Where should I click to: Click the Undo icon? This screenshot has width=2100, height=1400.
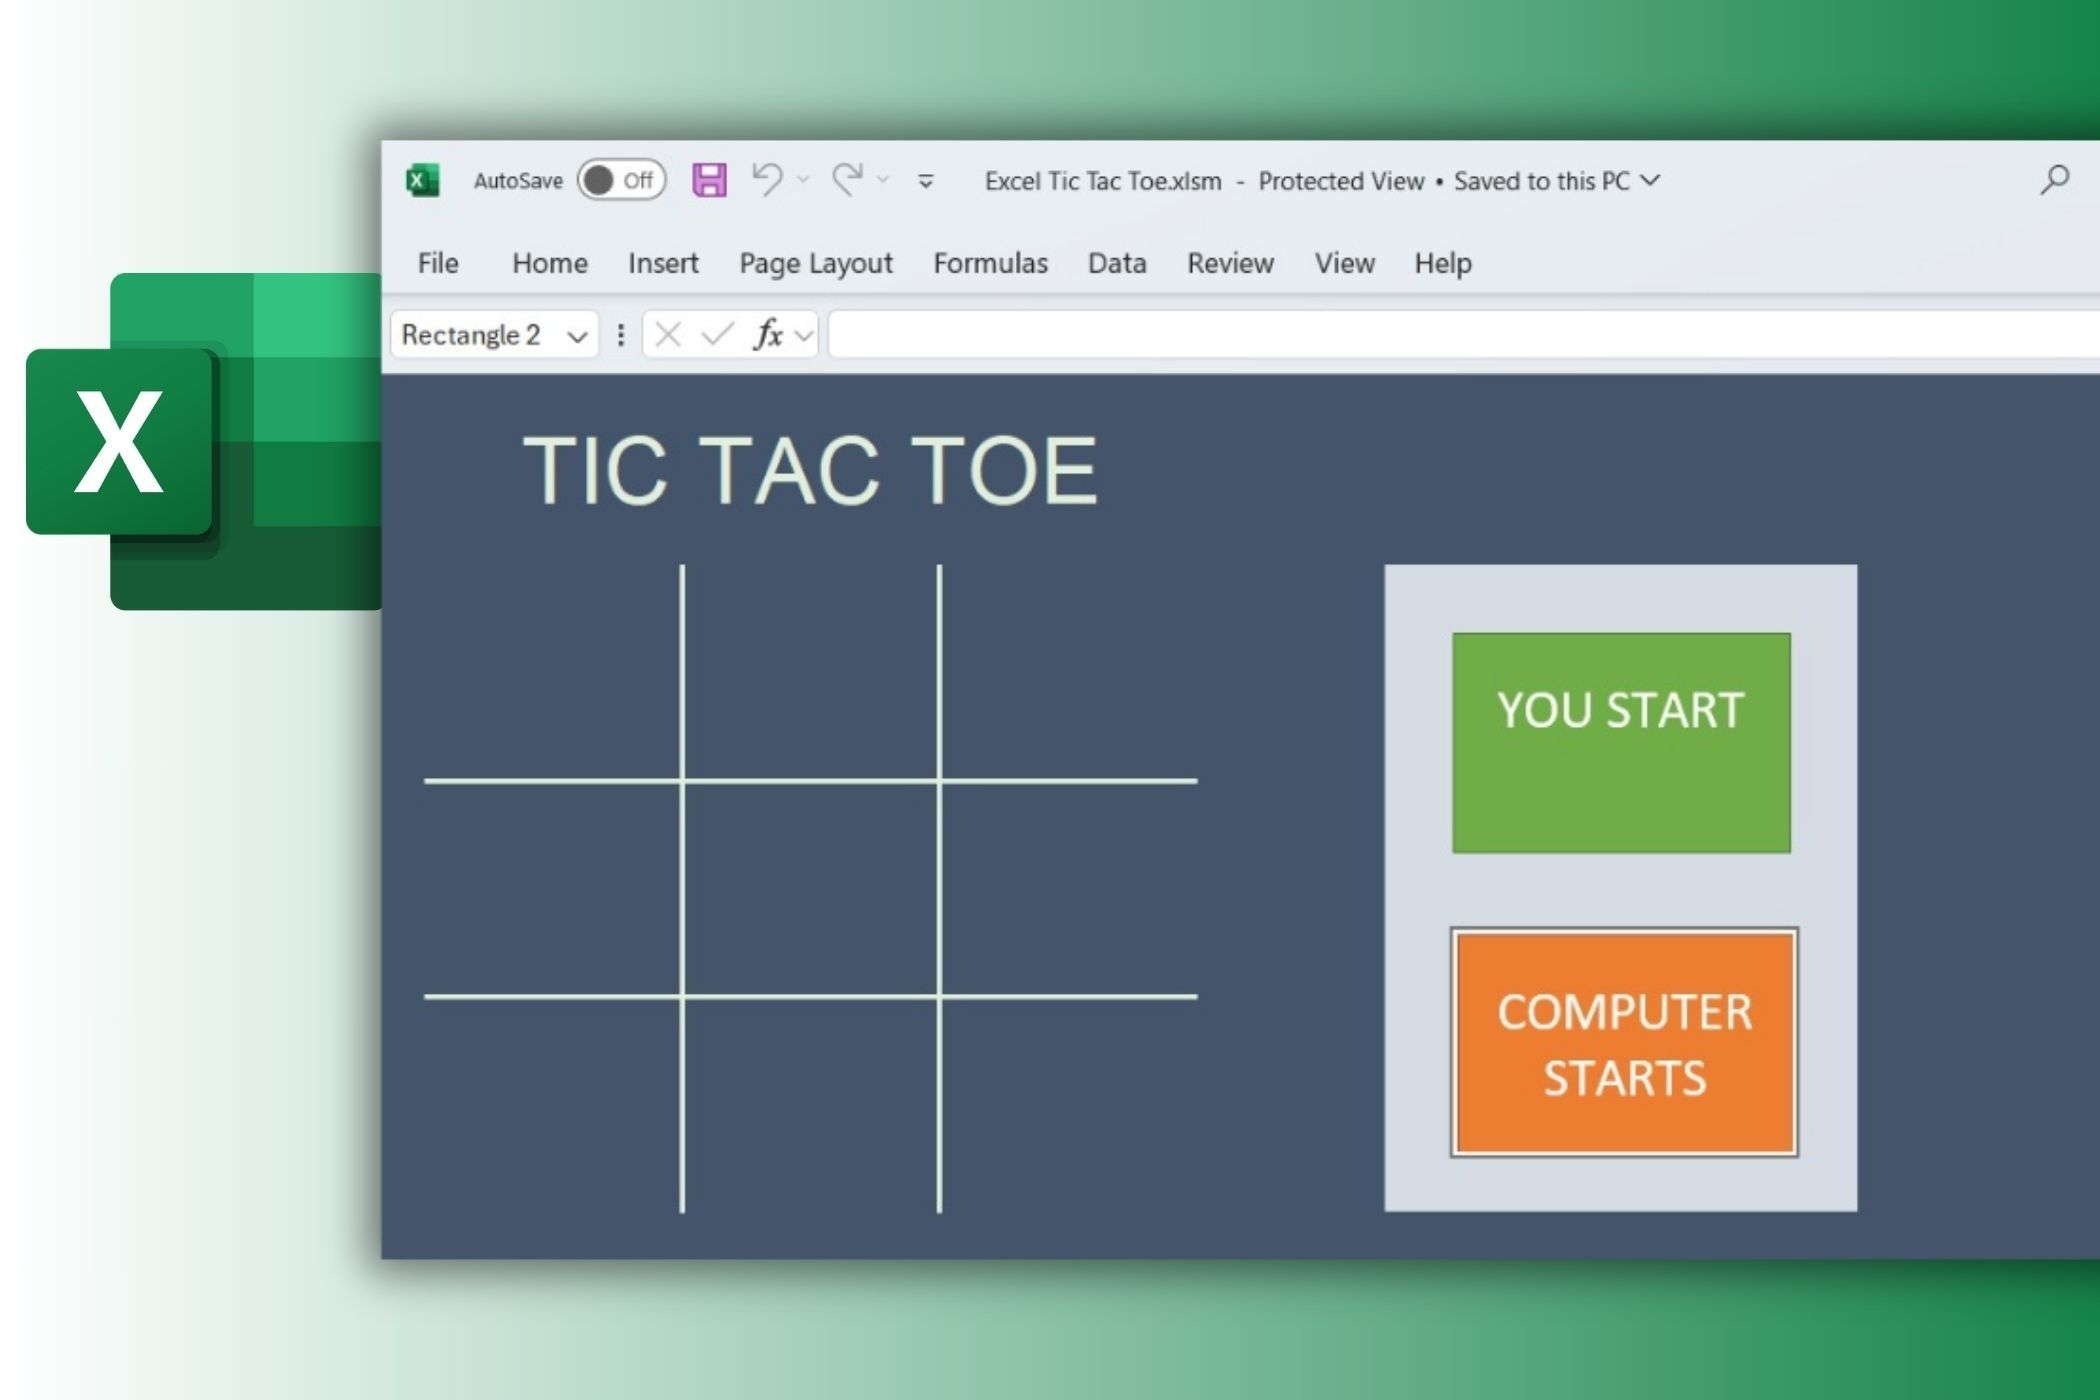click(770, 180)
